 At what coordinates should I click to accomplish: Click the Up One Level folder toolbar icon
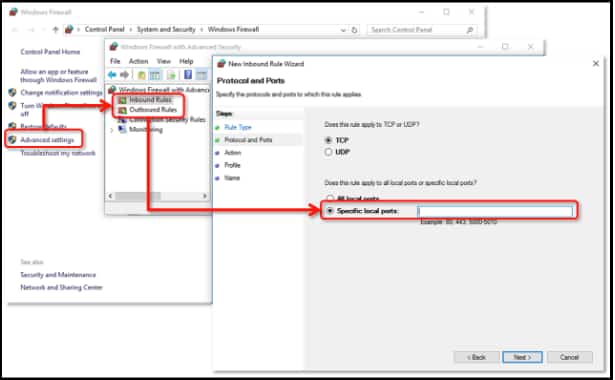coord(142,75)
